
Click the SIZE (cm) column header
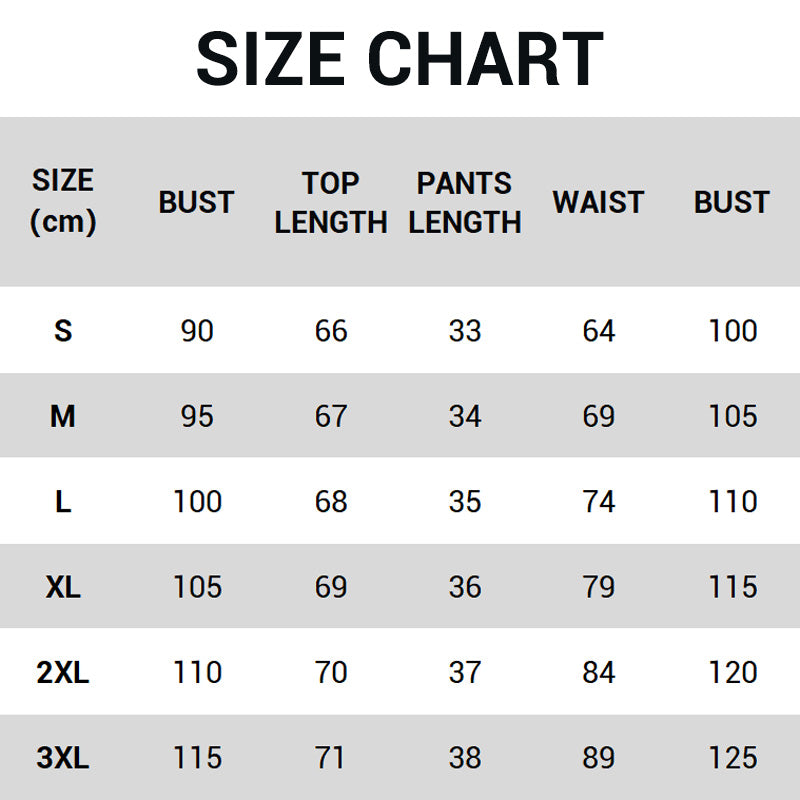pyautogui.click(x=63, y=201)
